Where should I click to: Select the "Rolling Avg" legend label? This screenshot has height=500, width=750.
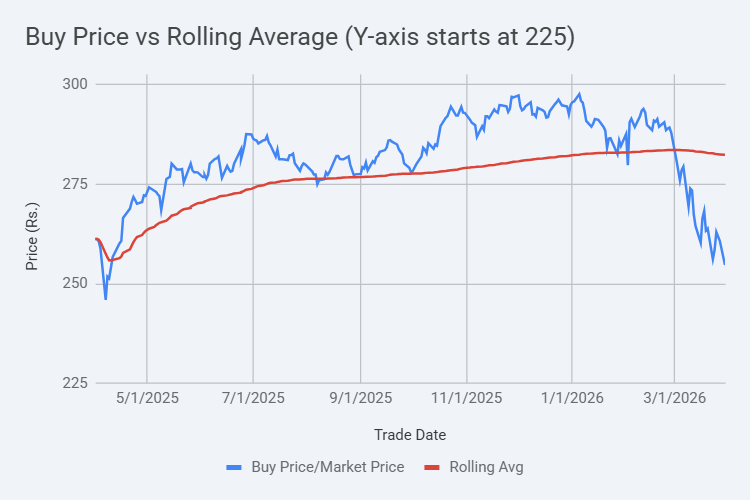pos(486,467)
